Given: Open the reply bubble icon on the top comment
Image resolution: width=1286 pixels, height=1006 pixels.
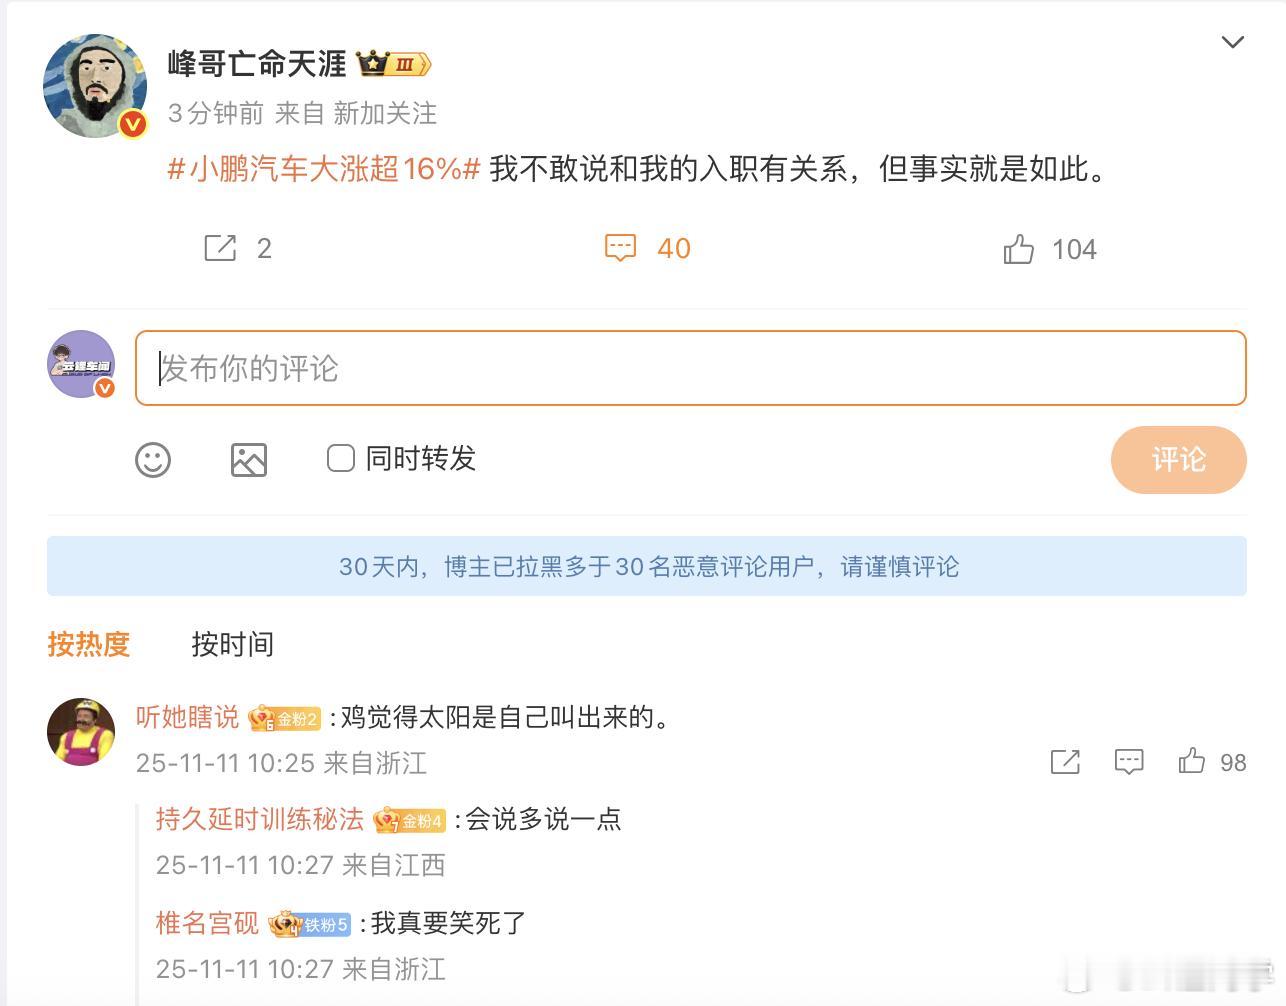Looking at the screenshot, I should (x=1129, y=762).
